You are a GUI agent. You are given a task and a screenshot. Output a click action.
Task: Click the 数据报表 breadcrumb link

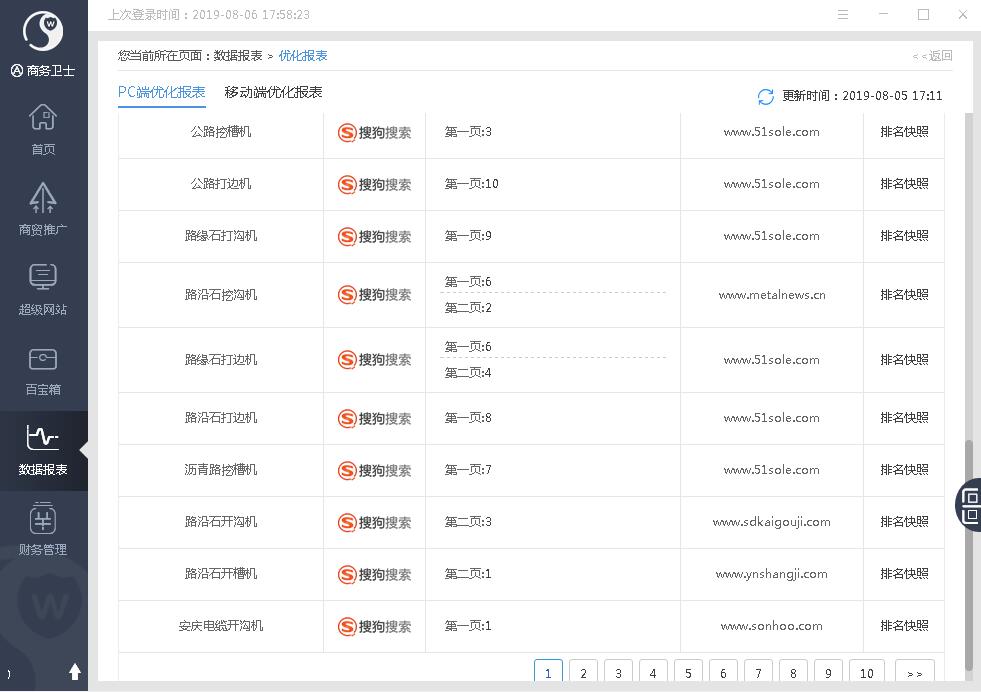[x=238, y=56]
